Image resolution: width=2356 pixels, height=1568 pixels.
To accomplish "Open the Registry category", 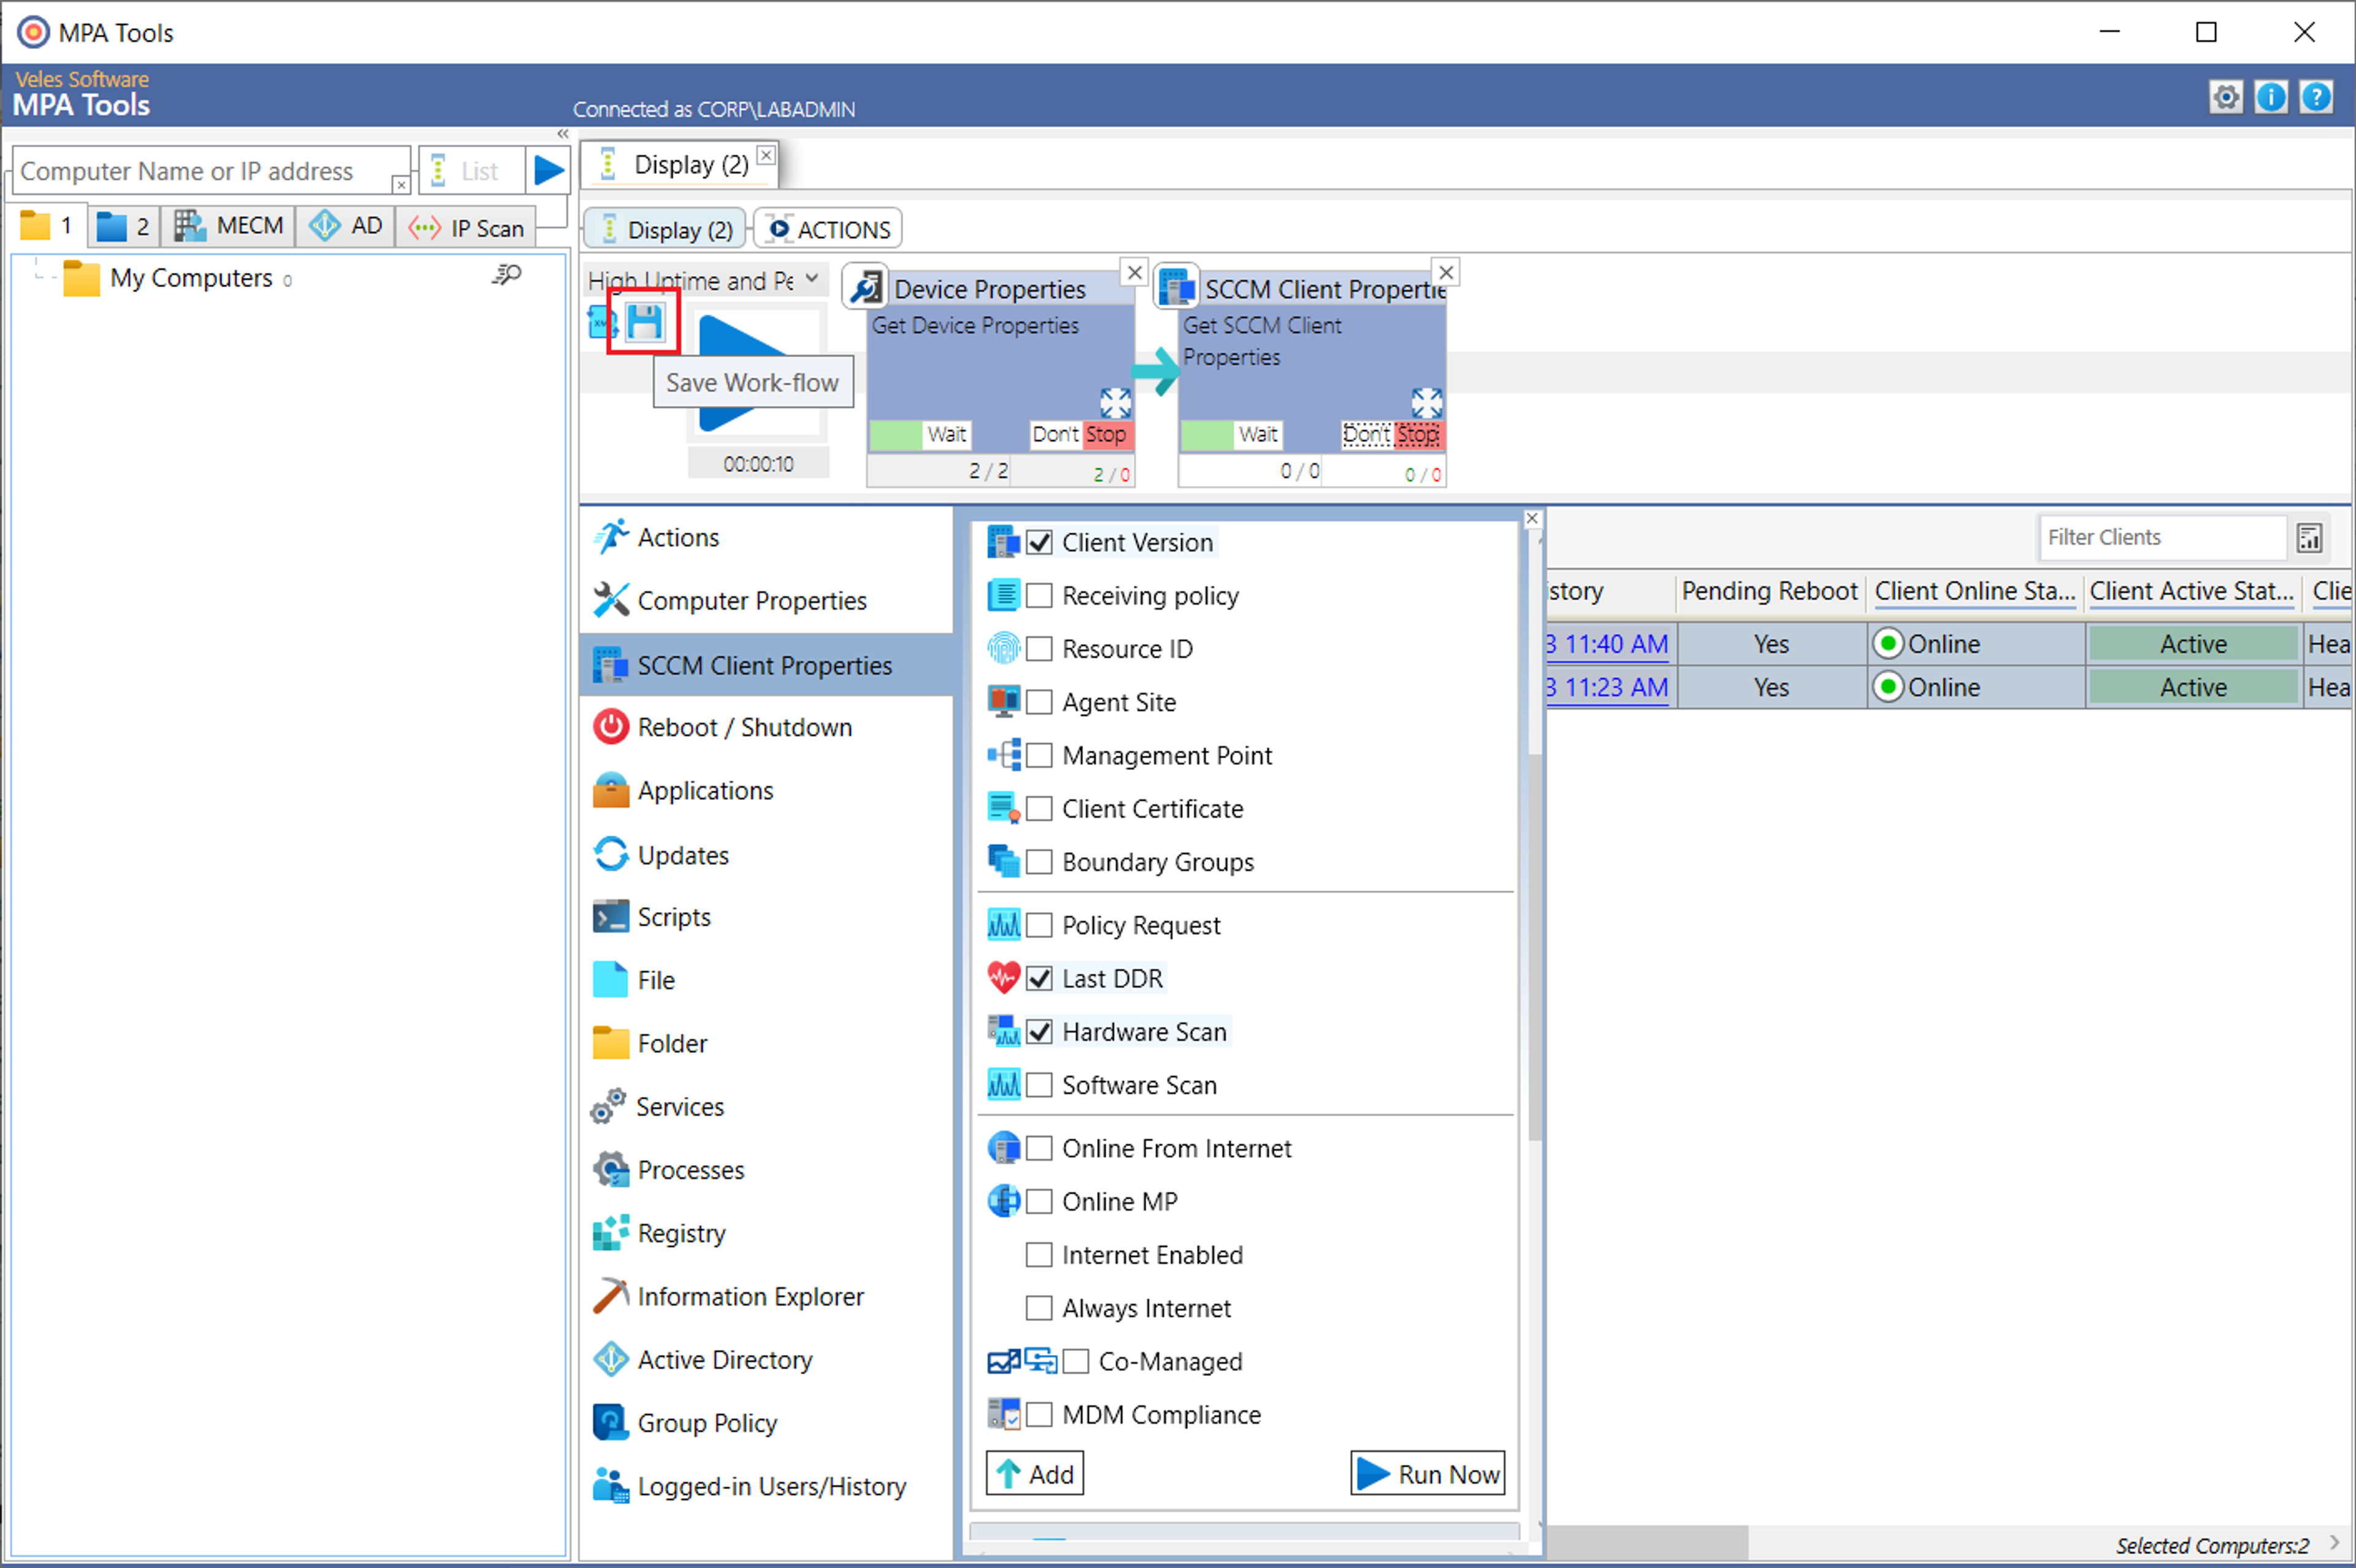I will point(766,1233).
